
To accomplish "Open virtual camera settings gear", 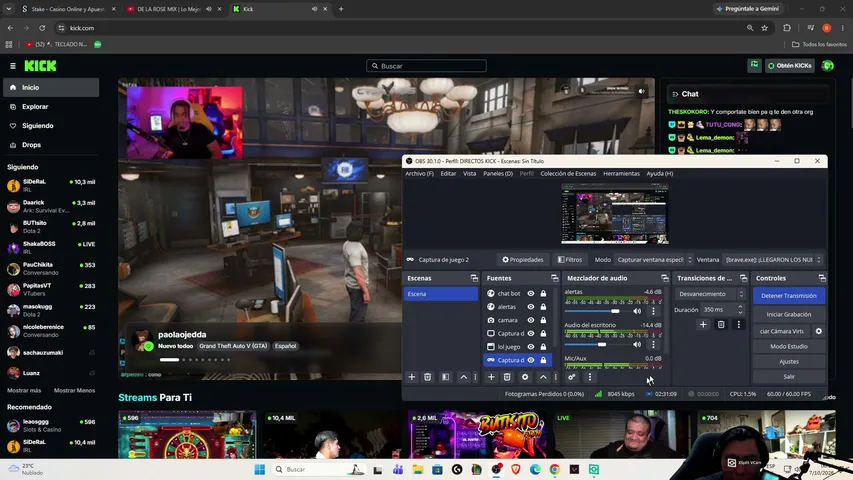I will [819, 331].
